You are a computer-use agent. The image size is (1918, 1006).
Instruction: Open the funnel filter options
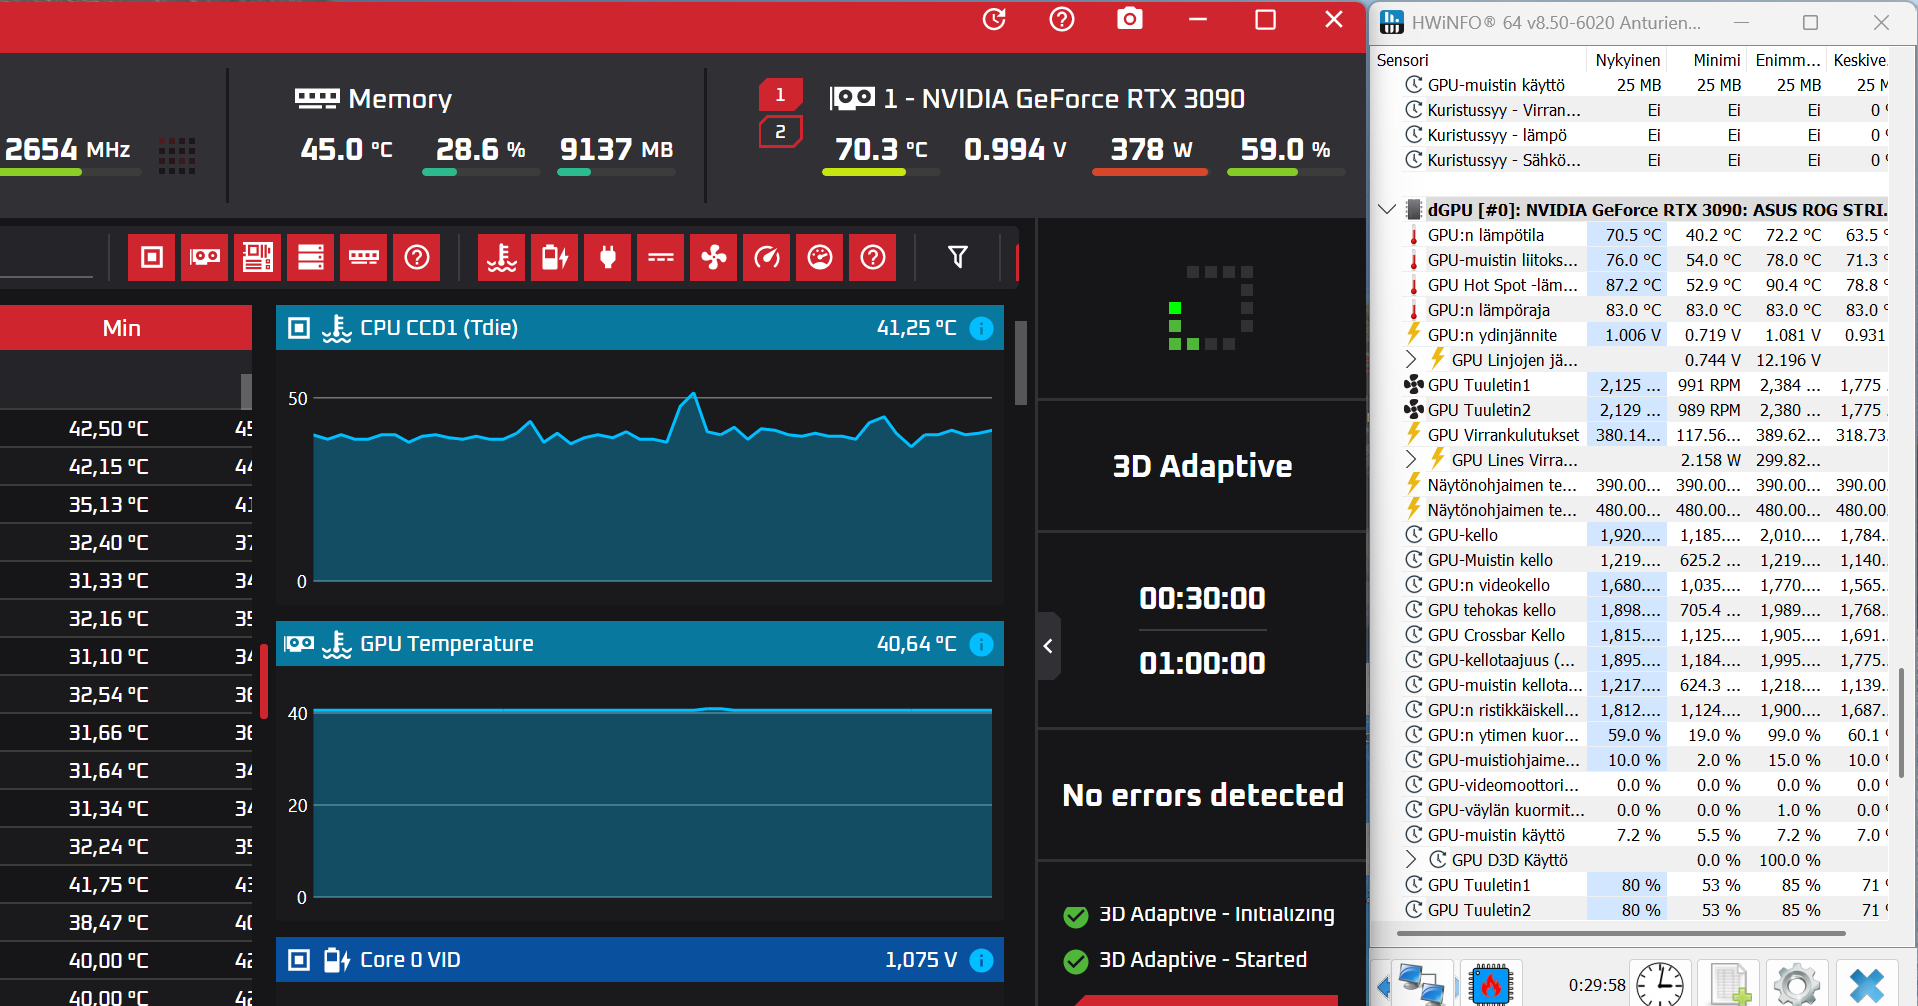pos(957,258)
